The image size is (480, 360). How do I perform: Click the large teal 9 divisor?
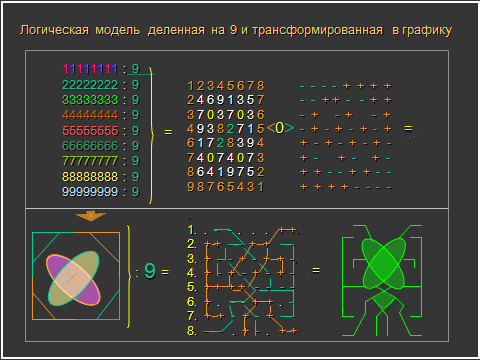click(150, 271)
